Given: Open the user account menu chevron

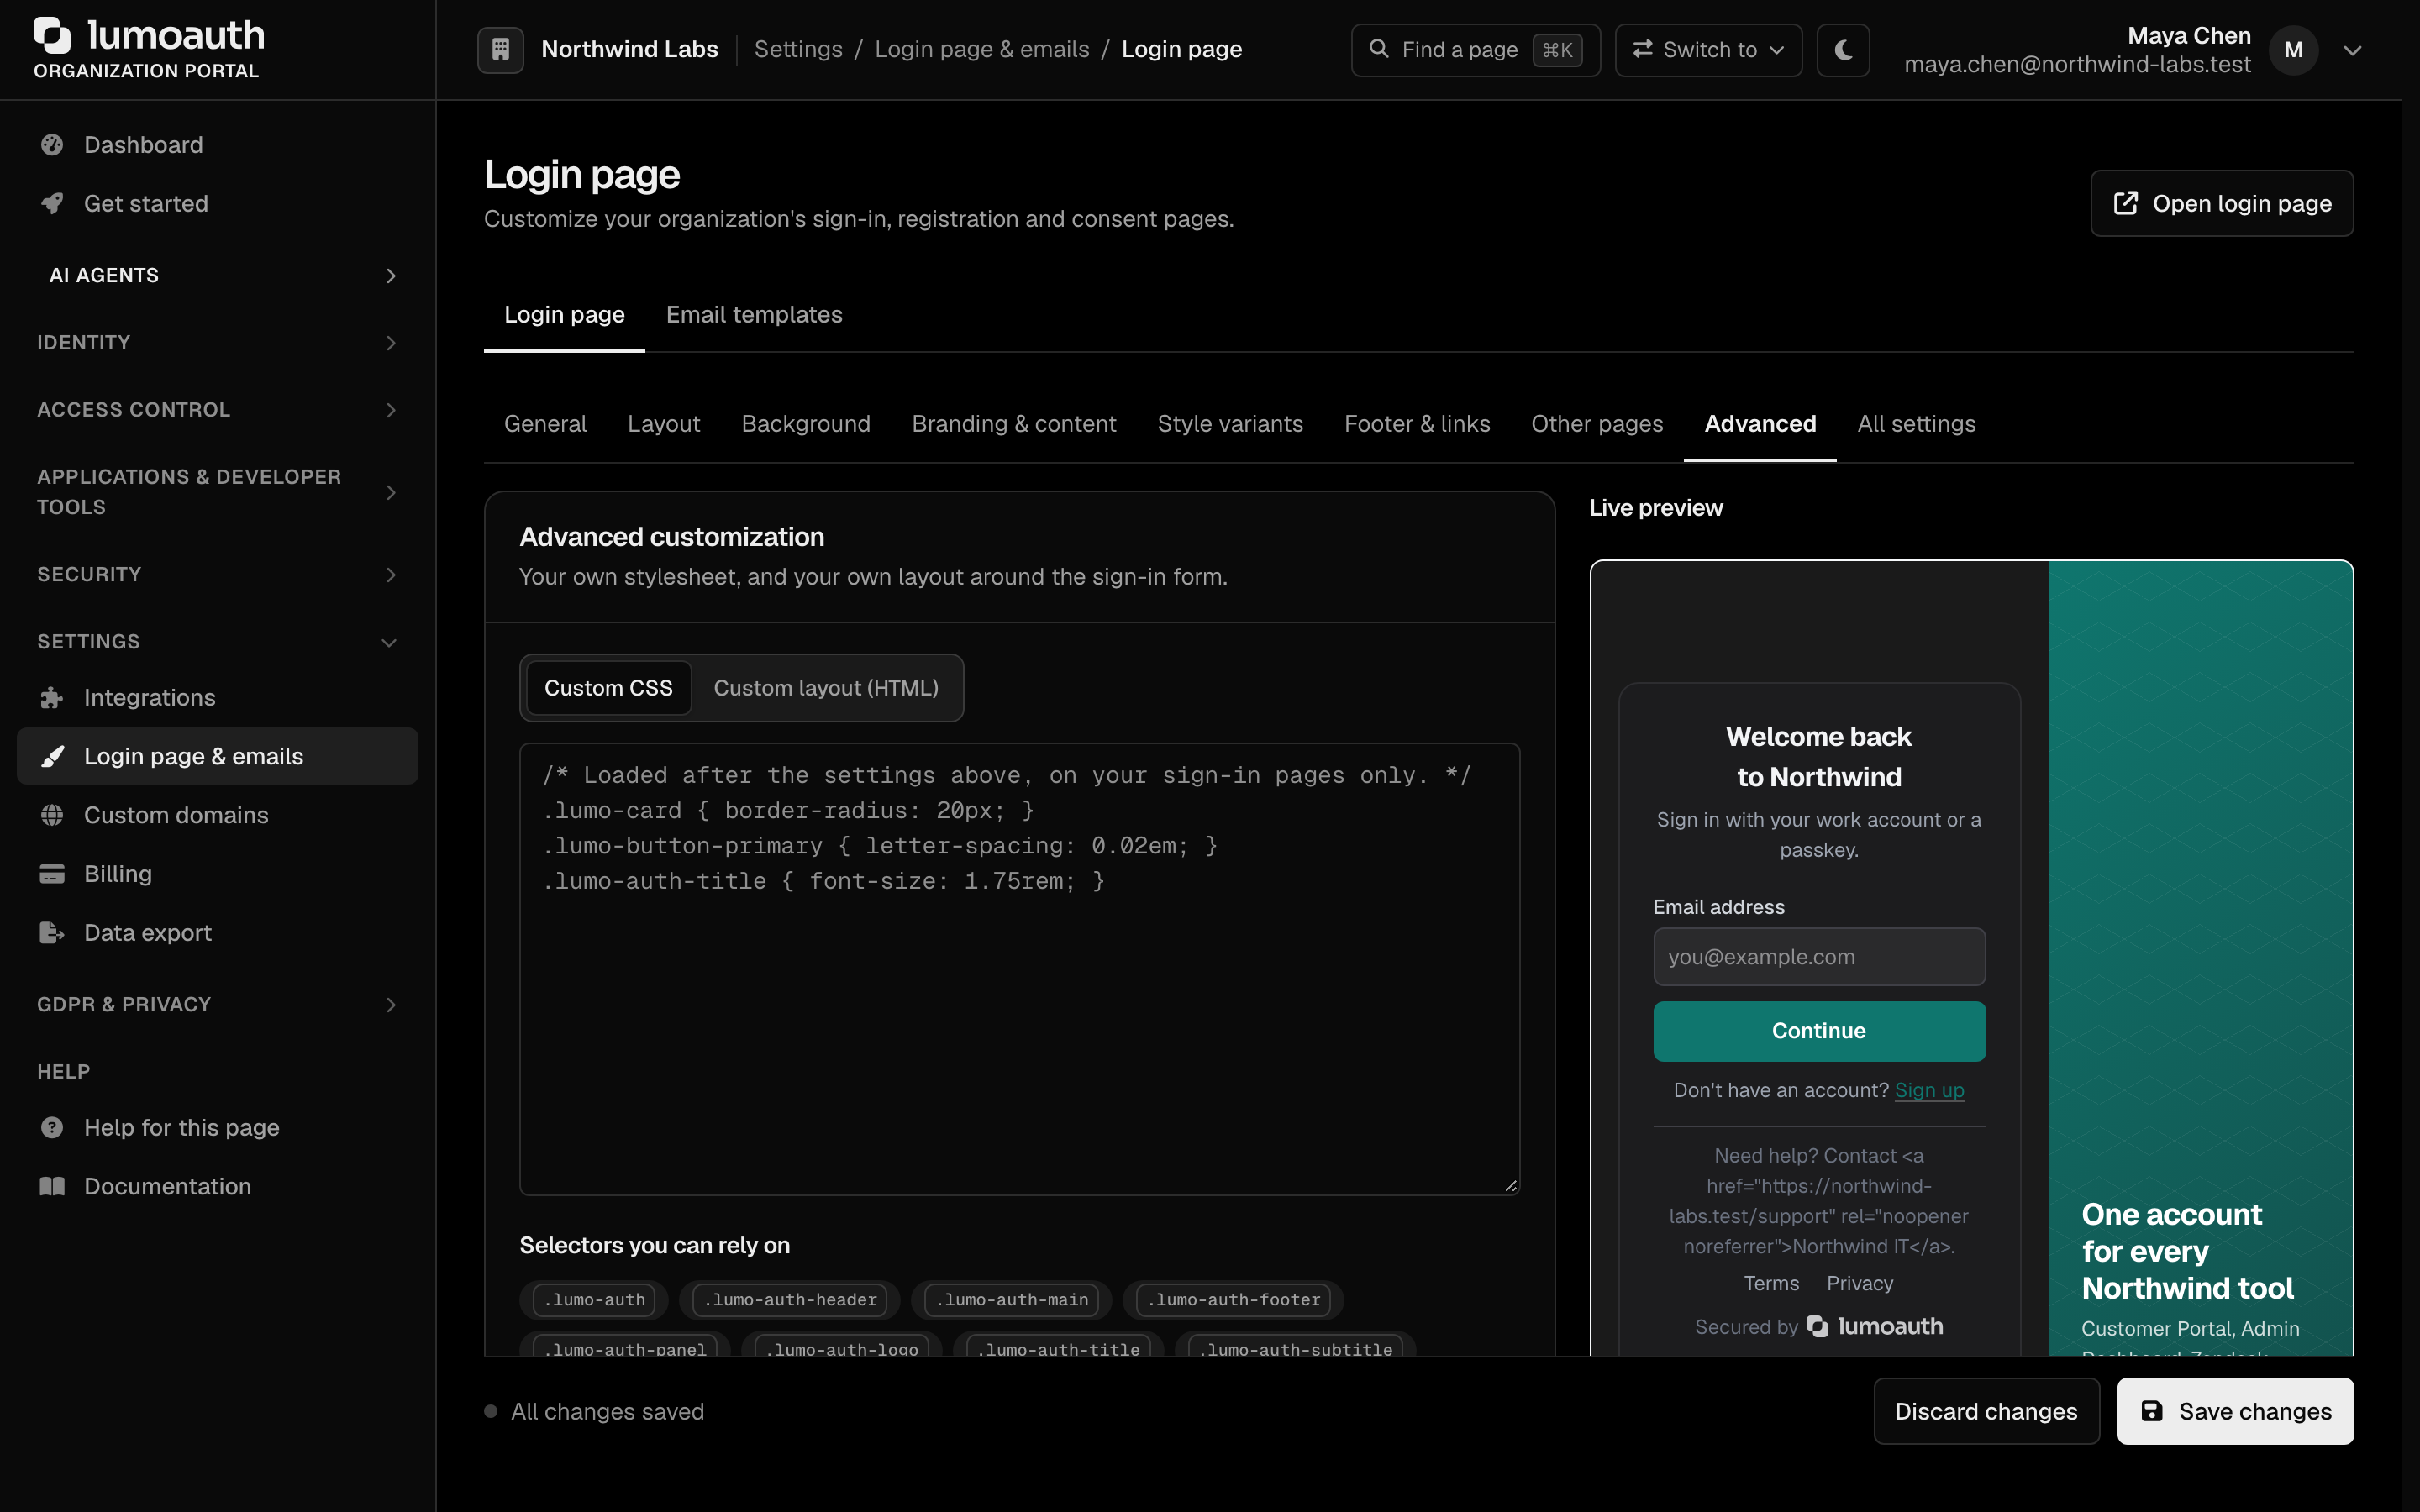Looking at the screenshot, I should coord(2353,50).
